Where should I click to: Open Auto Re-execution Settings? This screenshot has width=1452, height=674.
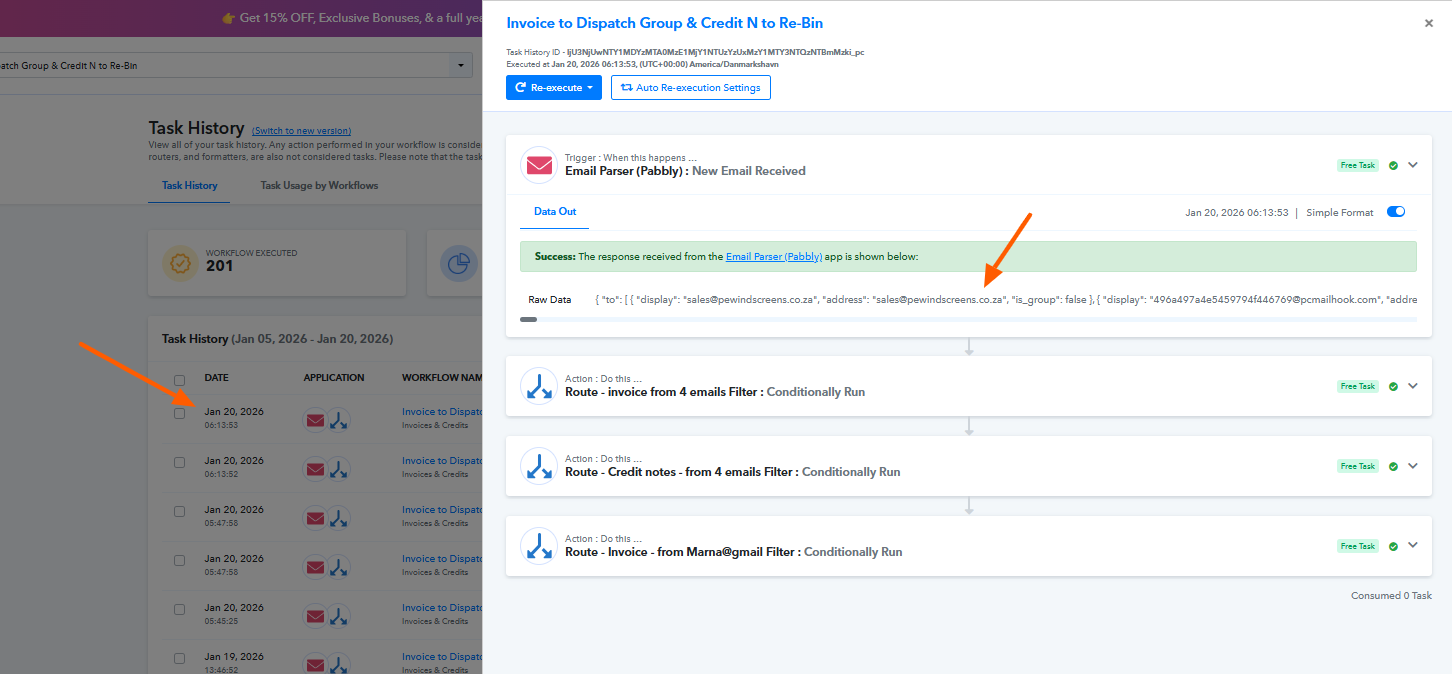click(690, 88)
